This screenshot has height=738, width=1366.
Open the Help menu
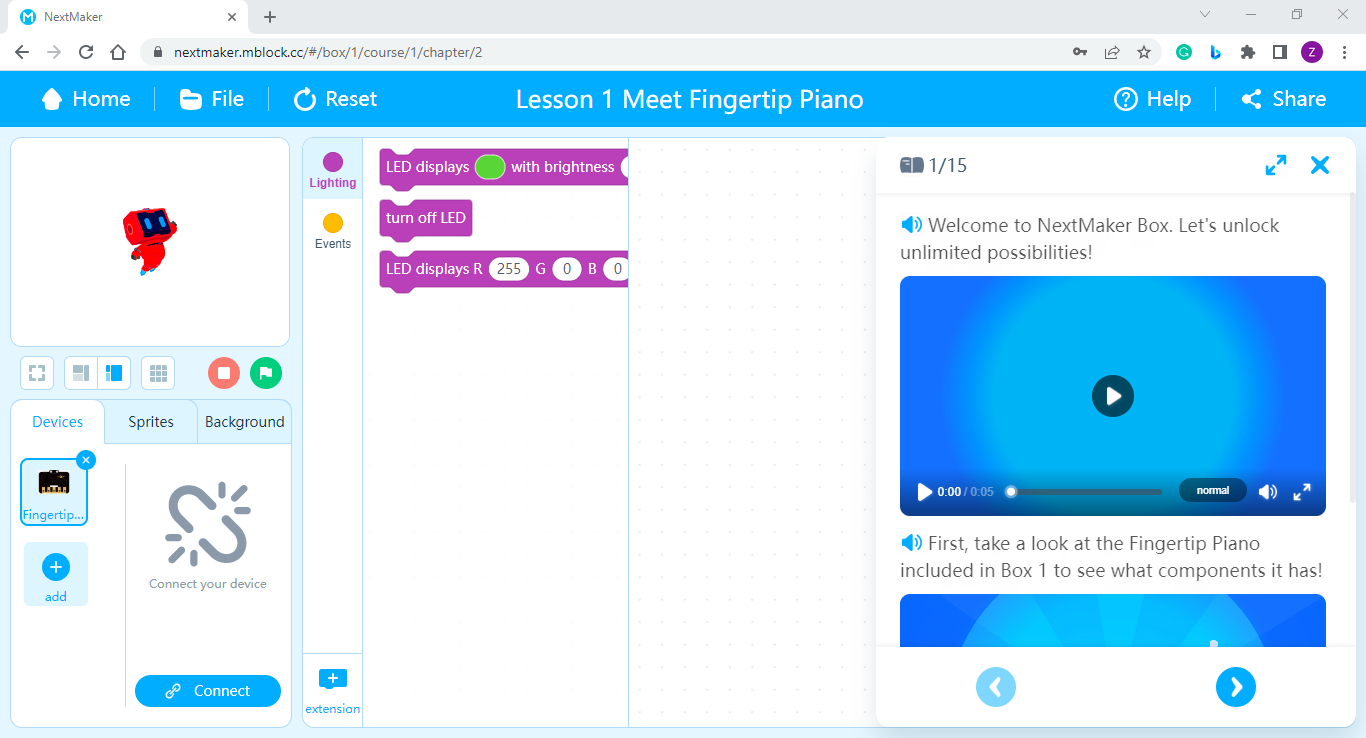(1153, 99)
